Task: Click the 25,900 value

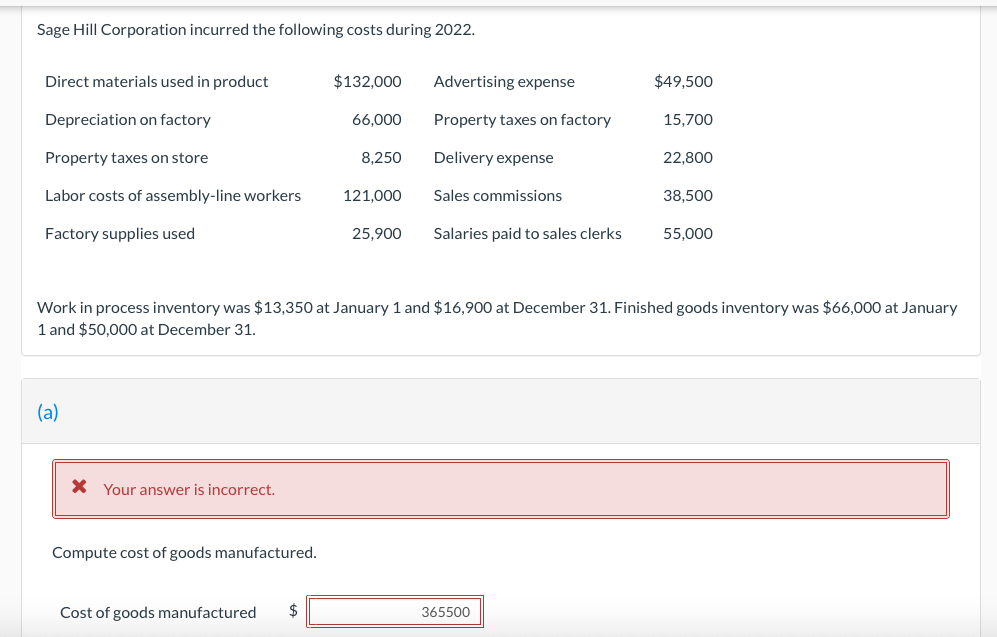Action: click(377, 234)
